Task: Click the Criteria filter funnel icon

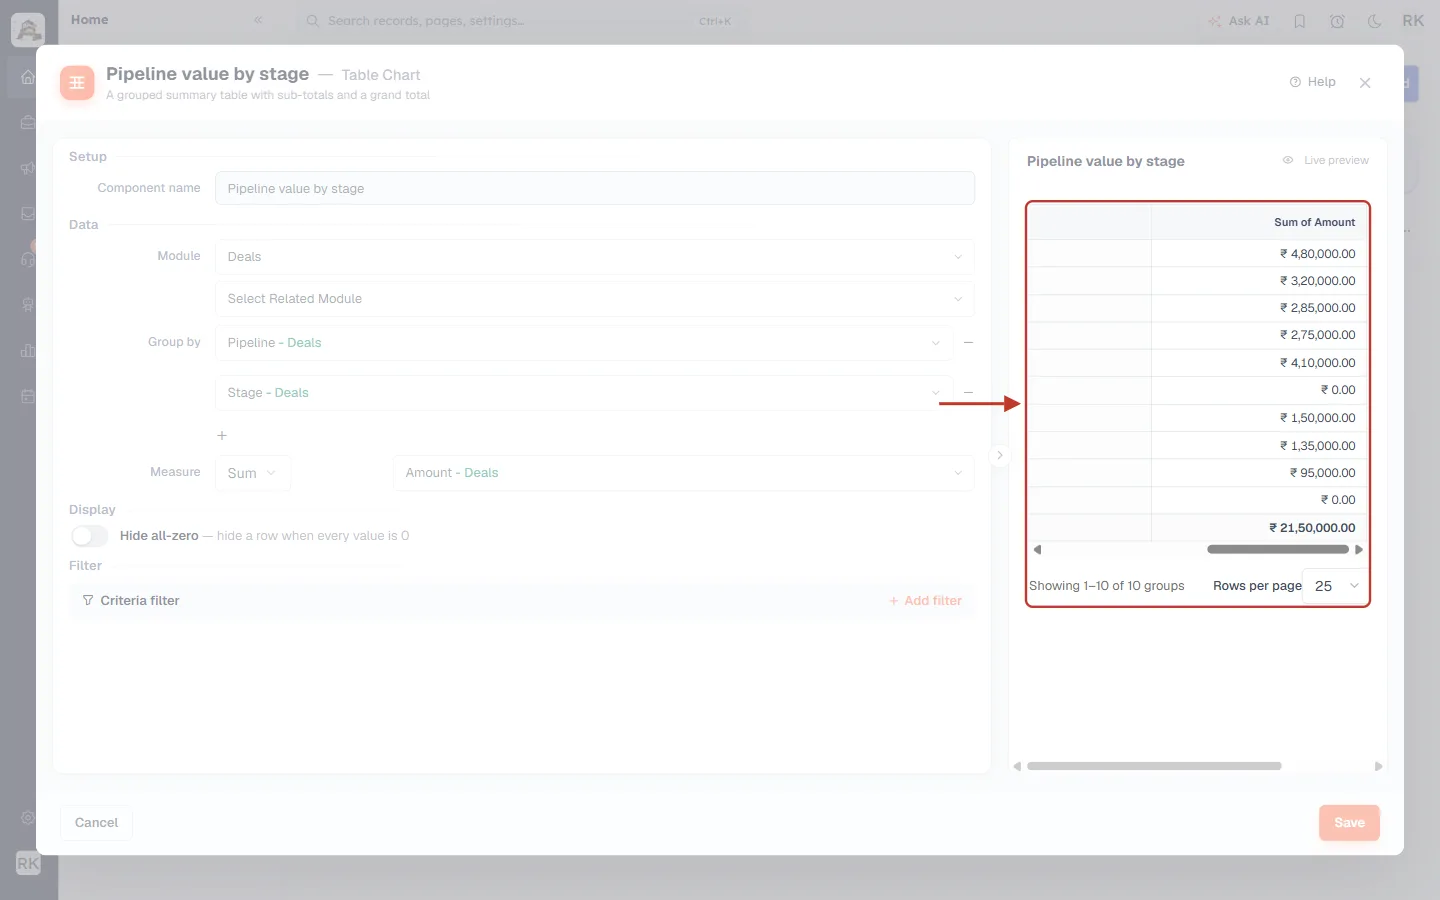Action: [x=88, y=601]
